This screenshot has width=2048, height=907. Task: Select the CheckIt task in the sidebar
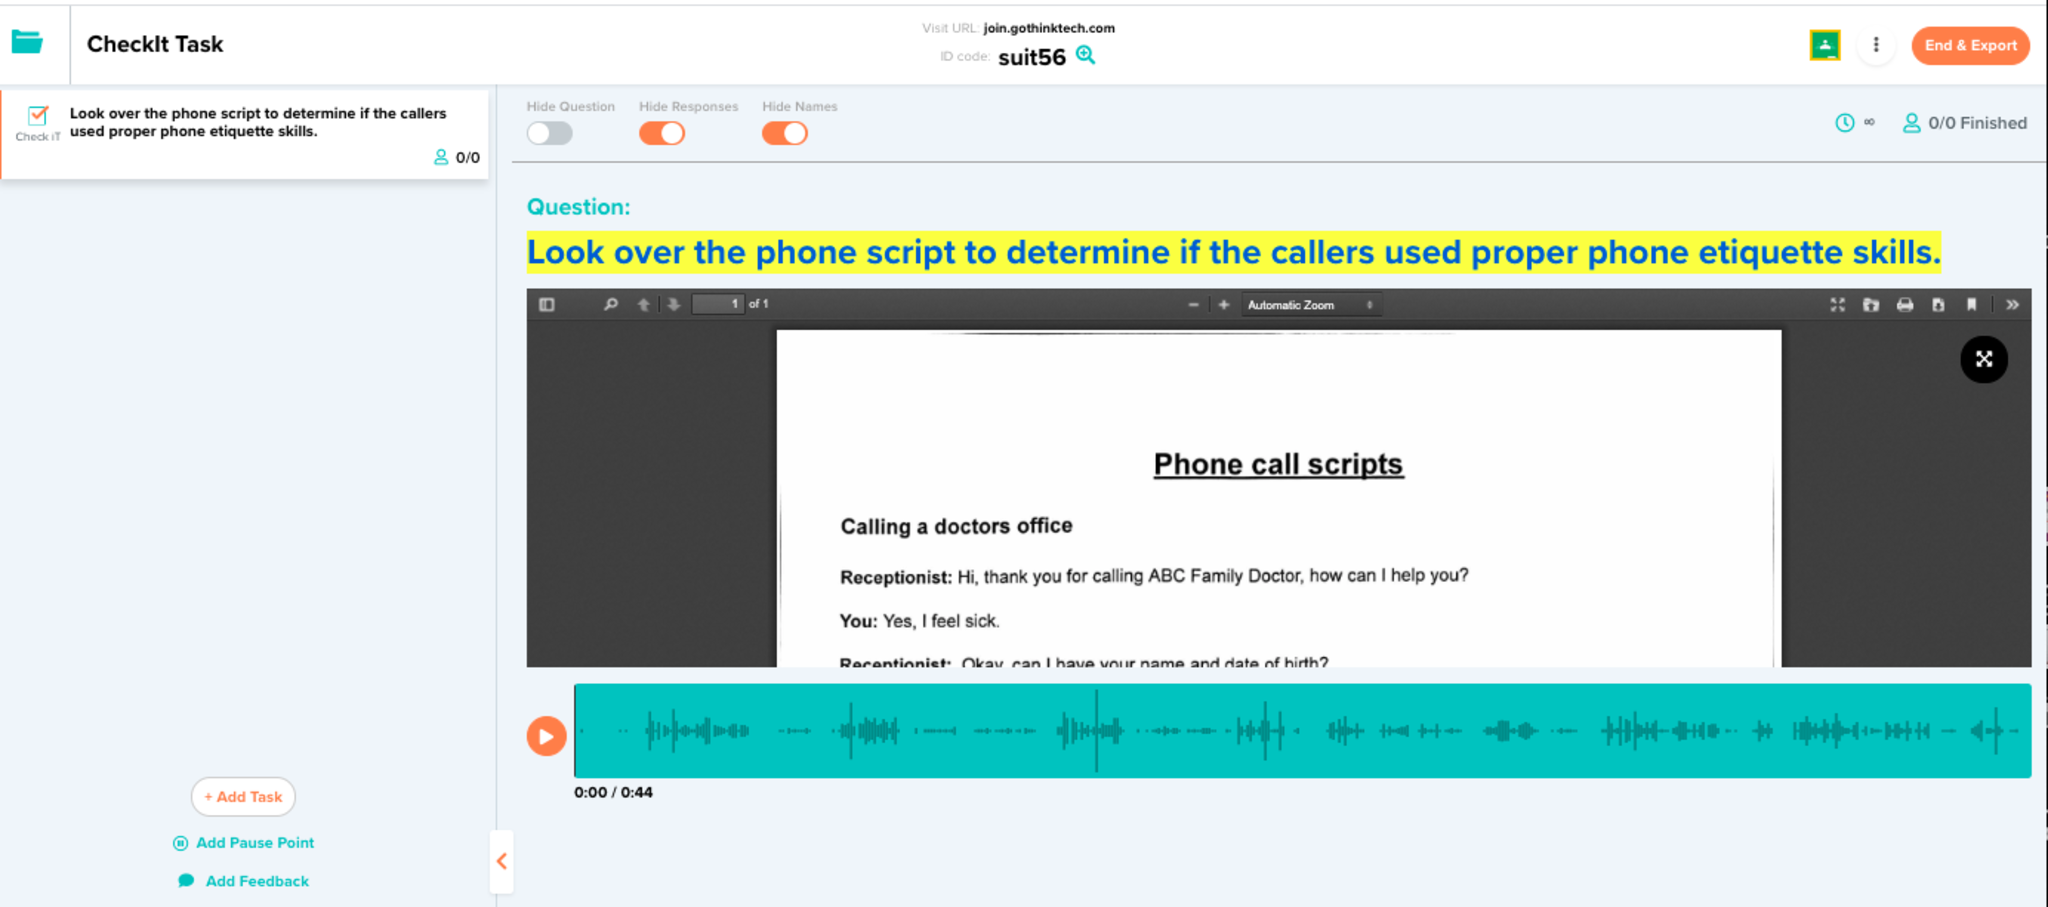(245, 134)
